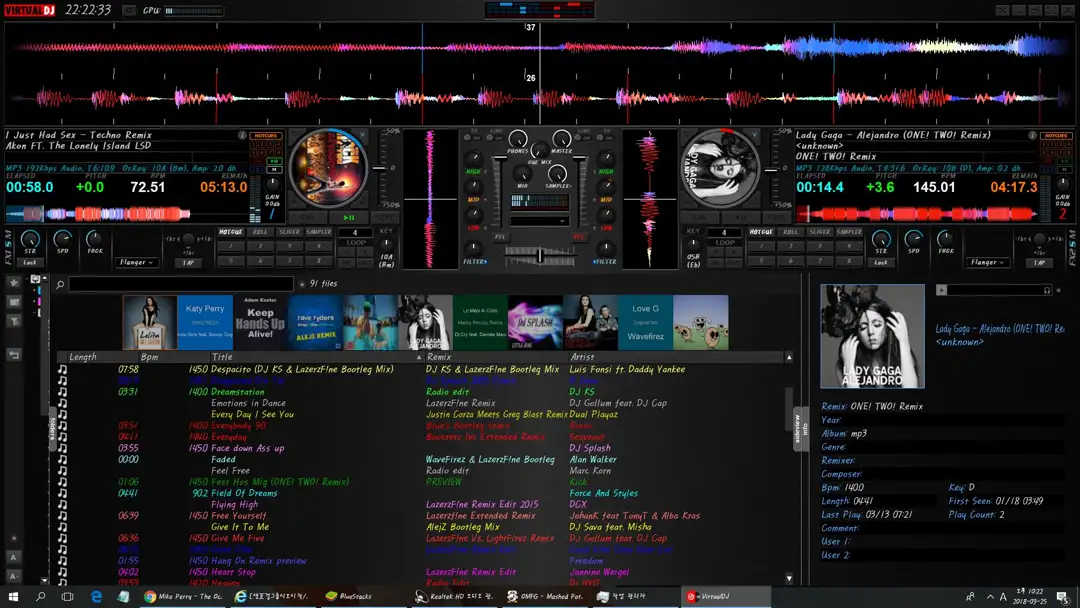This screenshot has height=608, width=1080.
Task: Click left deck TAP tempo button
Action: point(188,262)
